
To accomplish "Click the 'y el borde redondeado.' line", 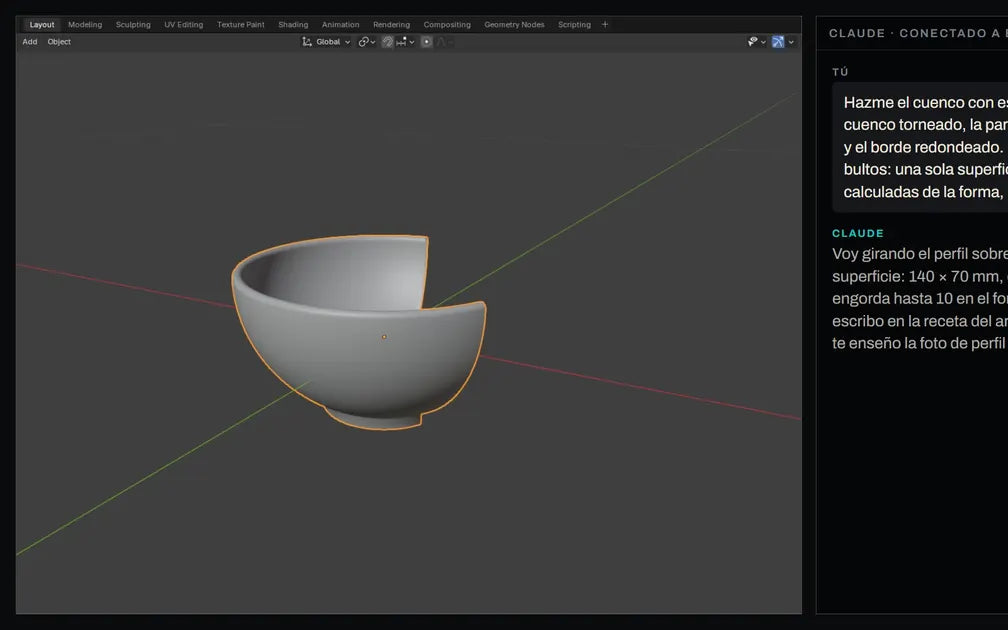I will coord(923,147).
